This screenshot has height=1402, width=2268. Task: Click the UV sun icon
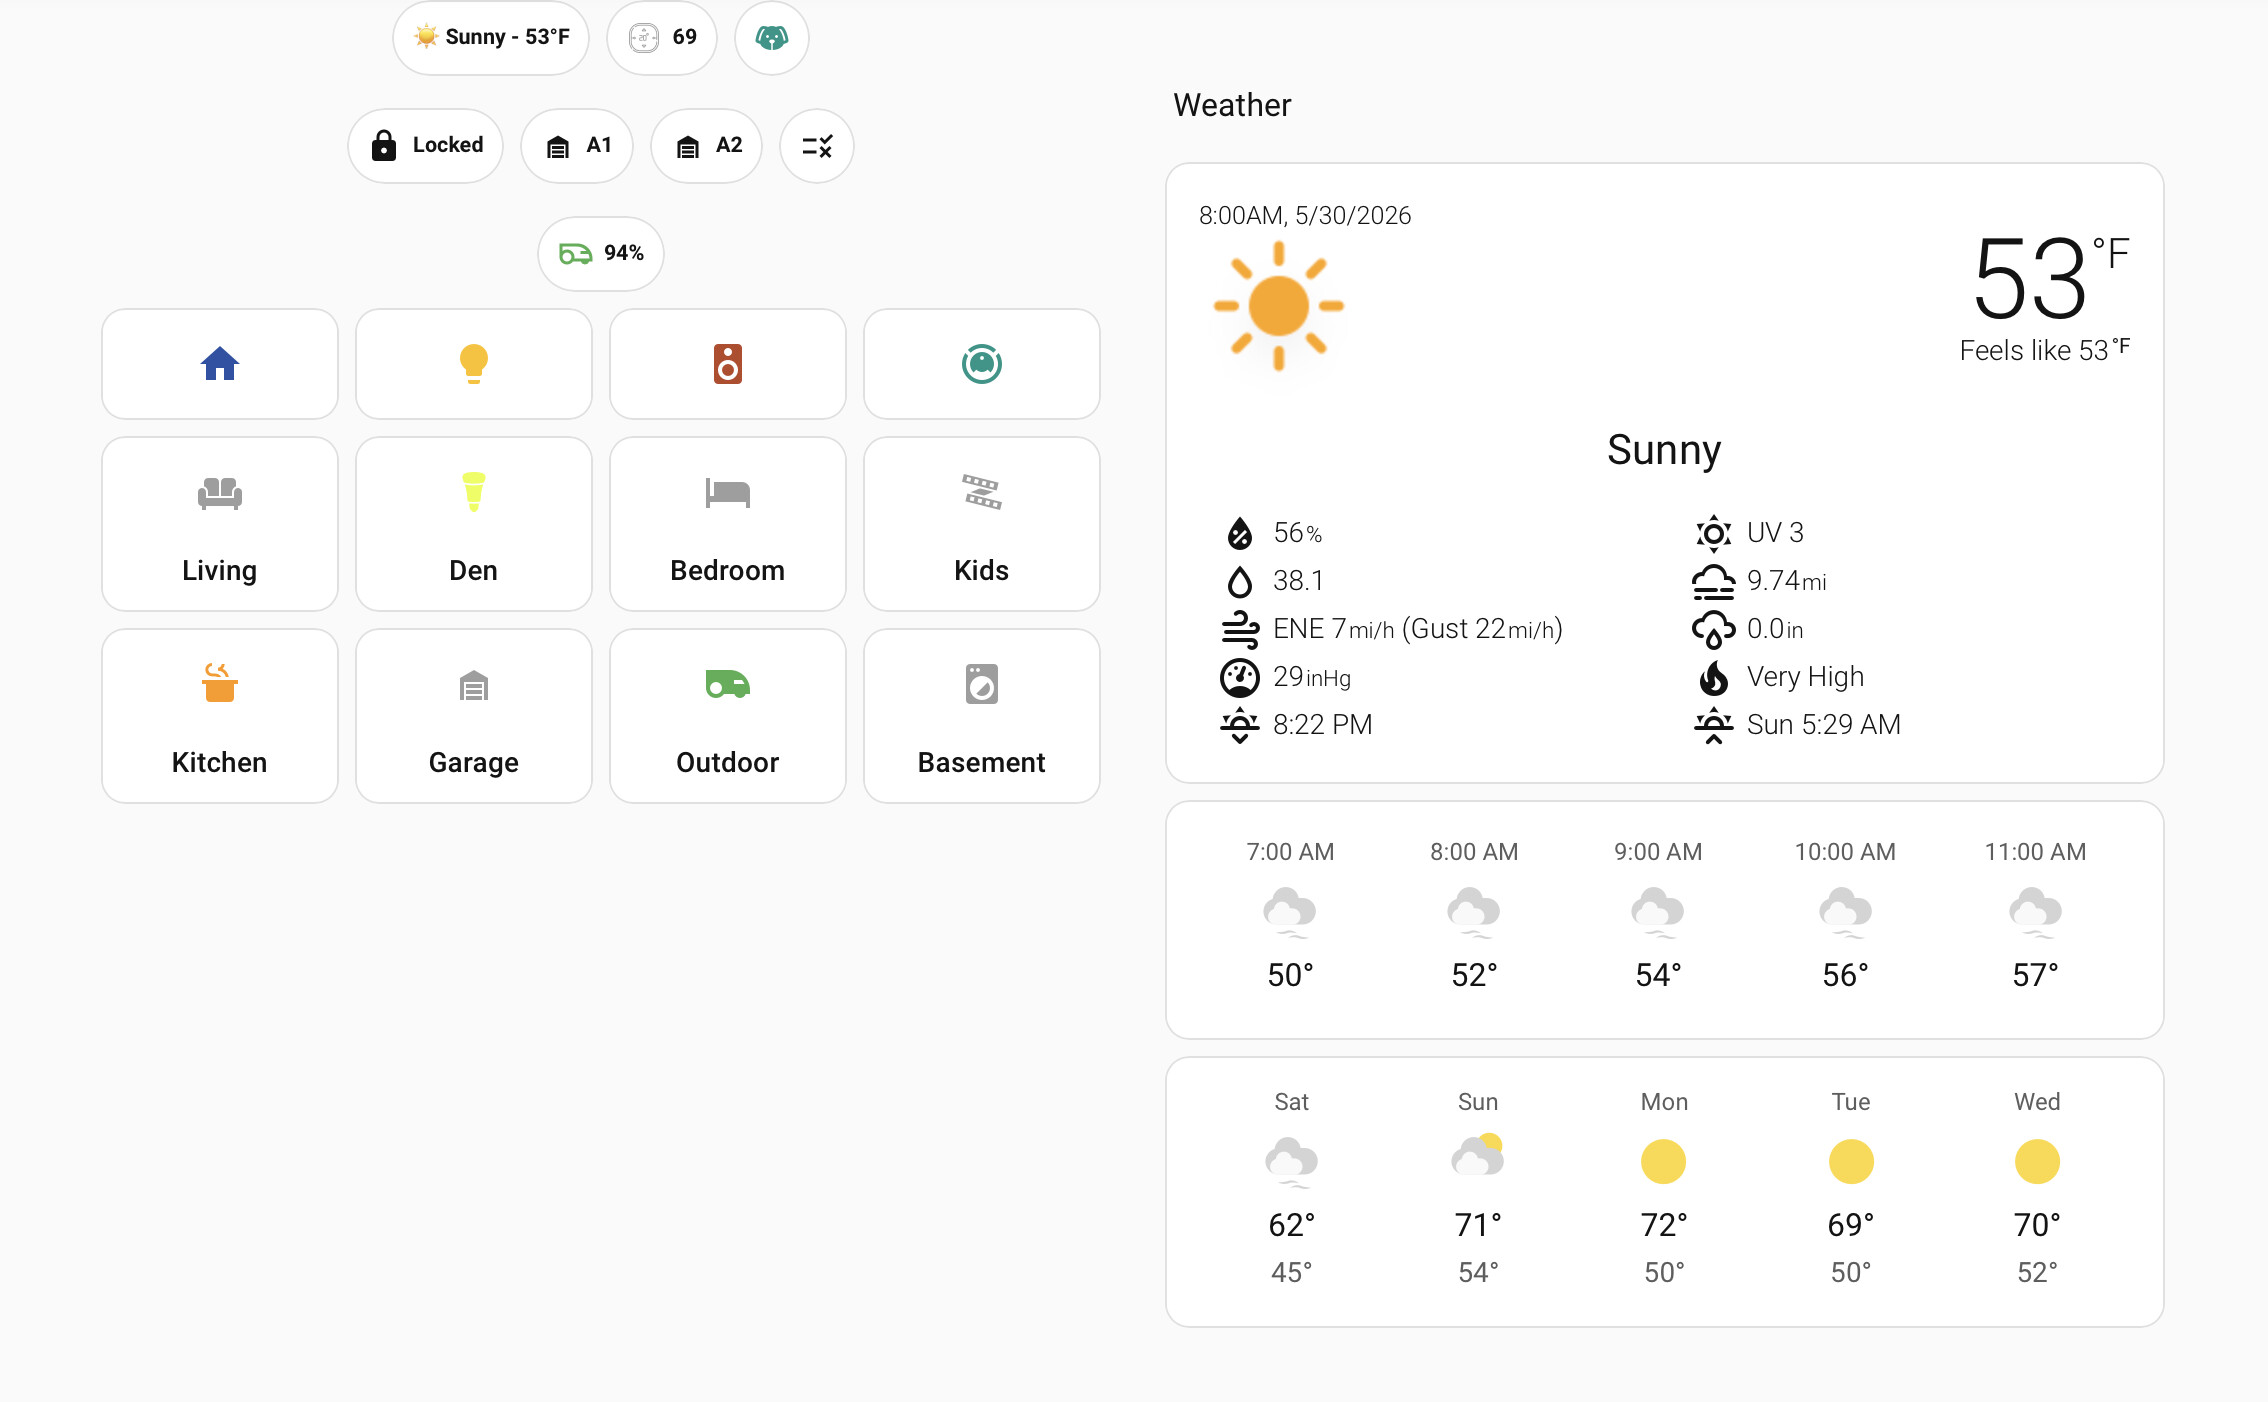[x=1714, y=533]
